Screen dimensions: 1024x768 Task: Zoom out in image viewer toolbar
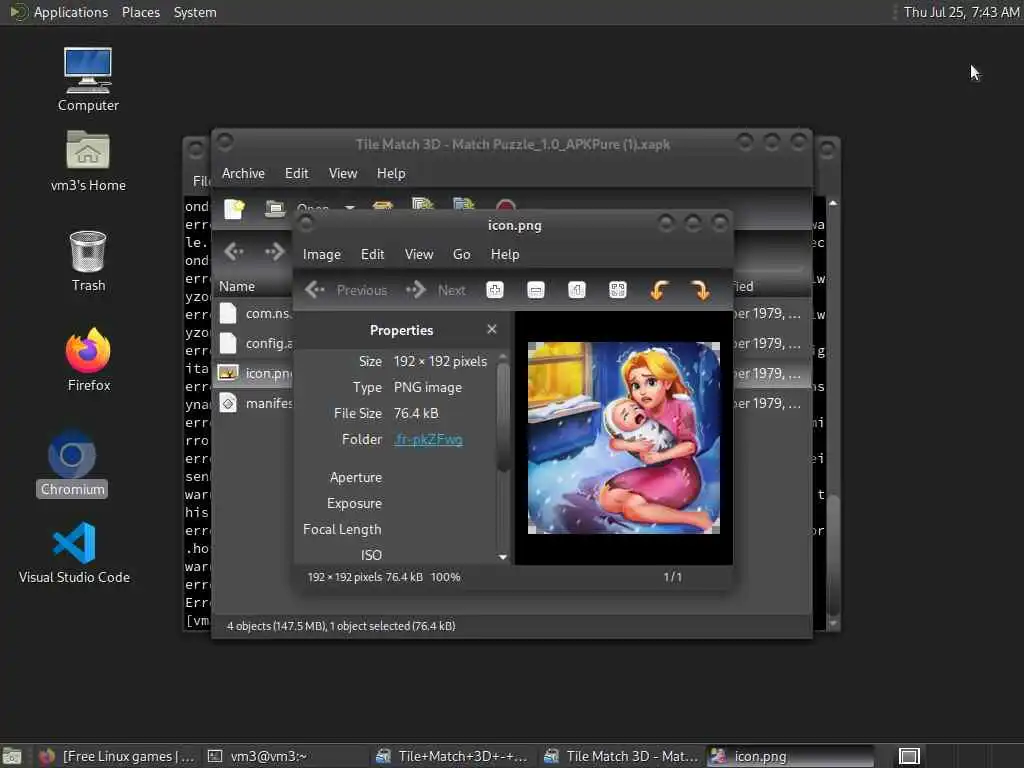coord(536,290)
